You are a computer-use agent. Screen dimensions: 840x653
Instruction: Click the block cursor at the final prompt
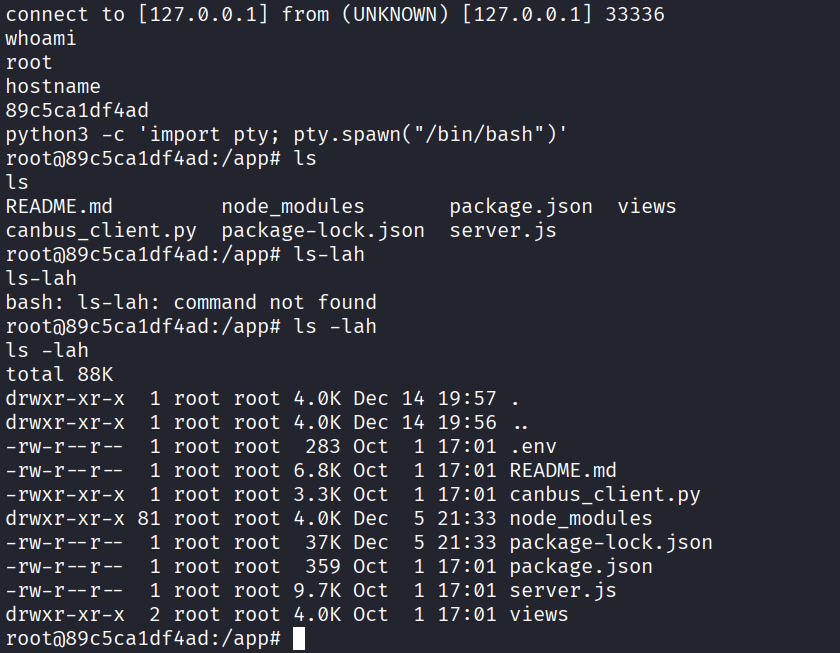tap(299, 638)
